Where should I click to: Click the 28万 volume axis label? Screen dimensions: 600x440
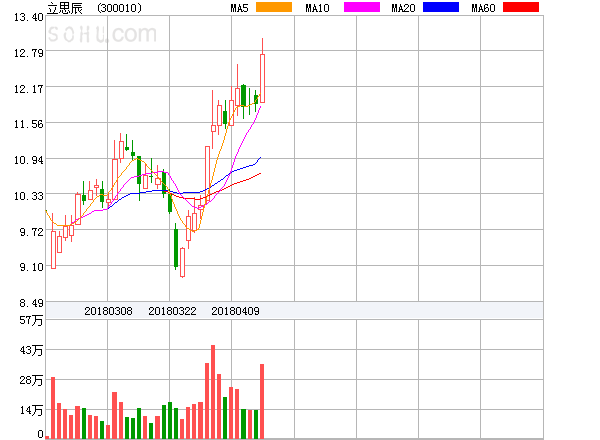pyautogui.click(x=31, y=380)
